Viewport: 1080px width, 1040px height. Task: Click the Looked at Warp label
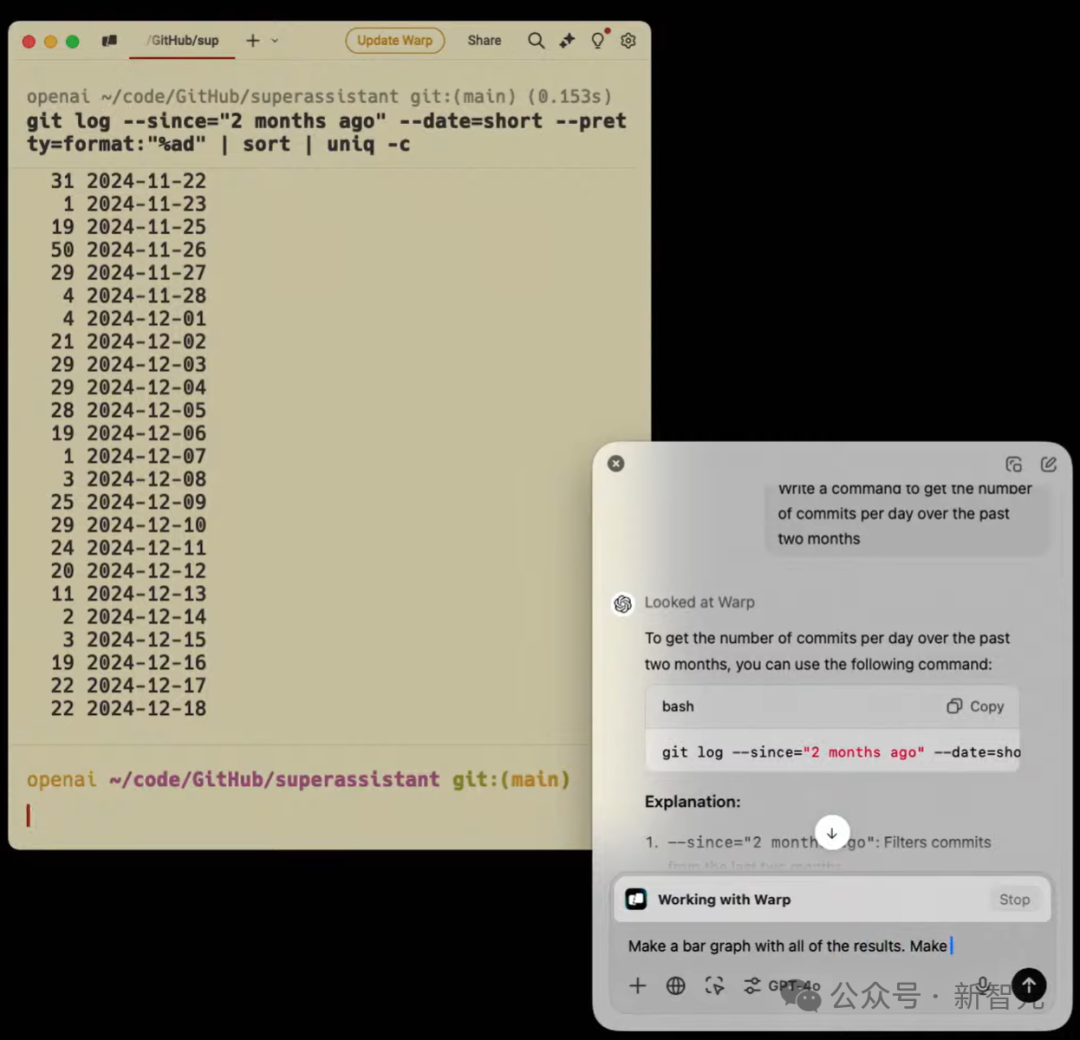[x=699, y=603]
